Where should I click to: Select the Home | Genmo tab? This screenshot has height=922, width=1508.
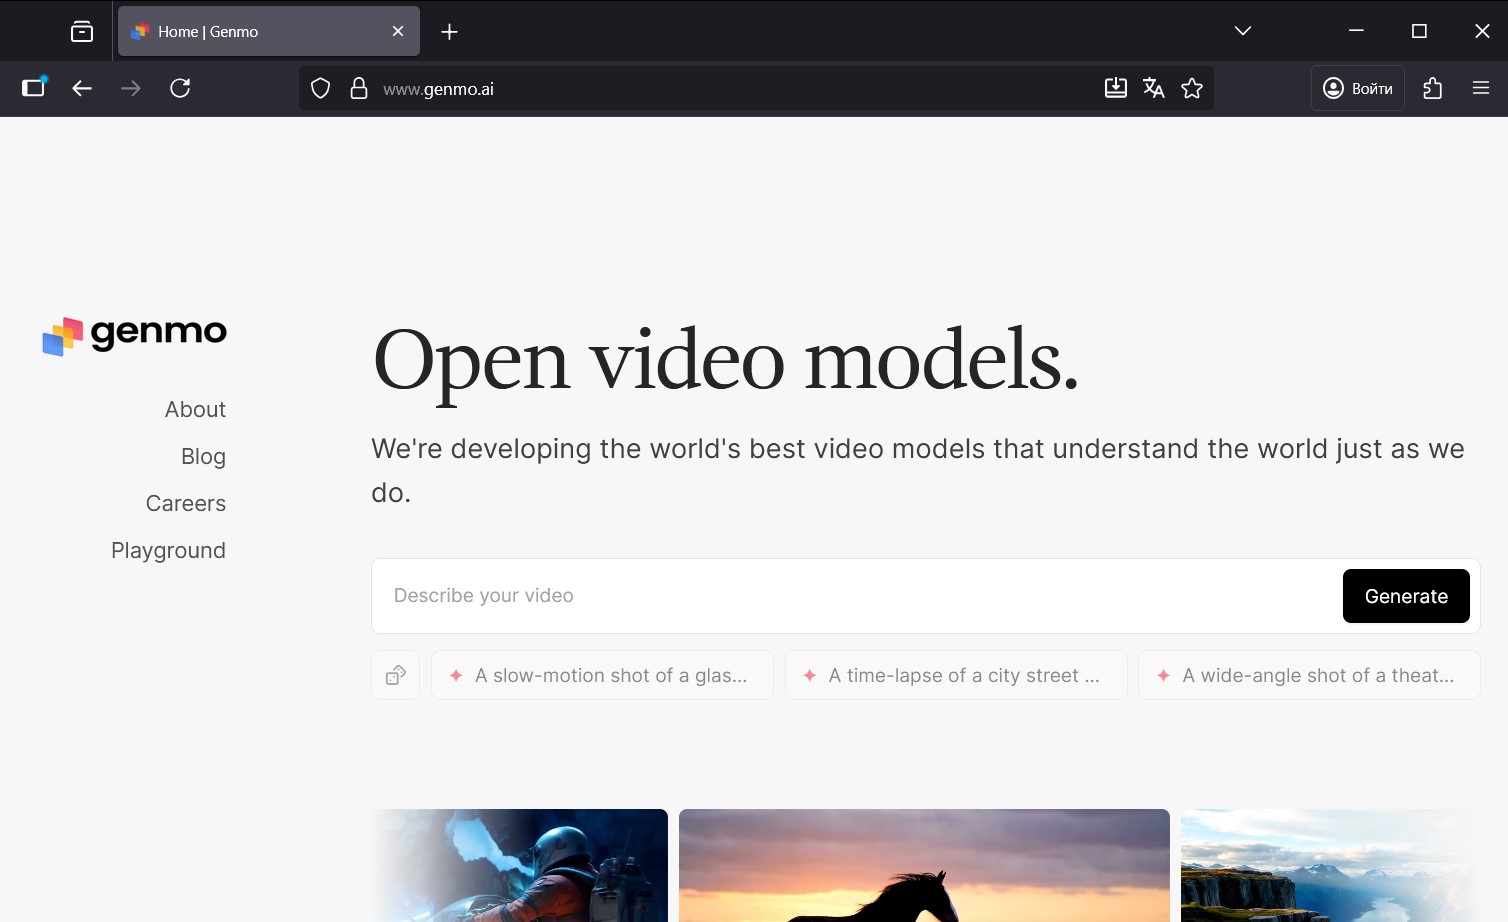[x=255, y=32]
